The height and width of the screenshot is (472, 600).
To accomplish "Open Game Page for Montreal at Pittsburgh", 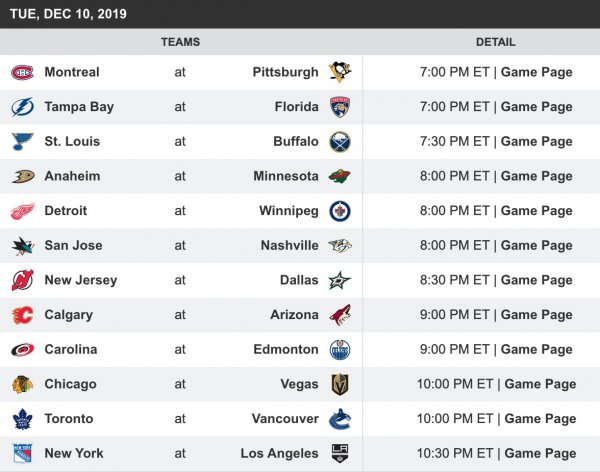I will 537,72.
